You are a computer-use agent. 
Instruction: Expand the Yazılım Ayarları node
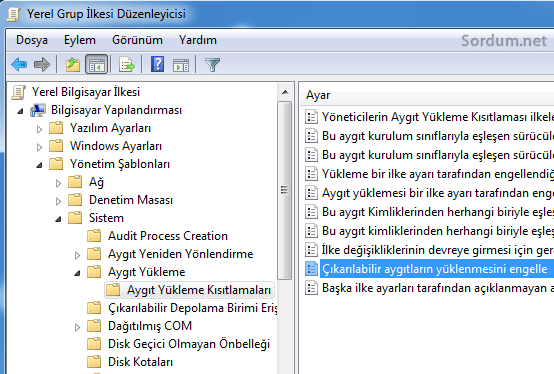pos(39,129)
